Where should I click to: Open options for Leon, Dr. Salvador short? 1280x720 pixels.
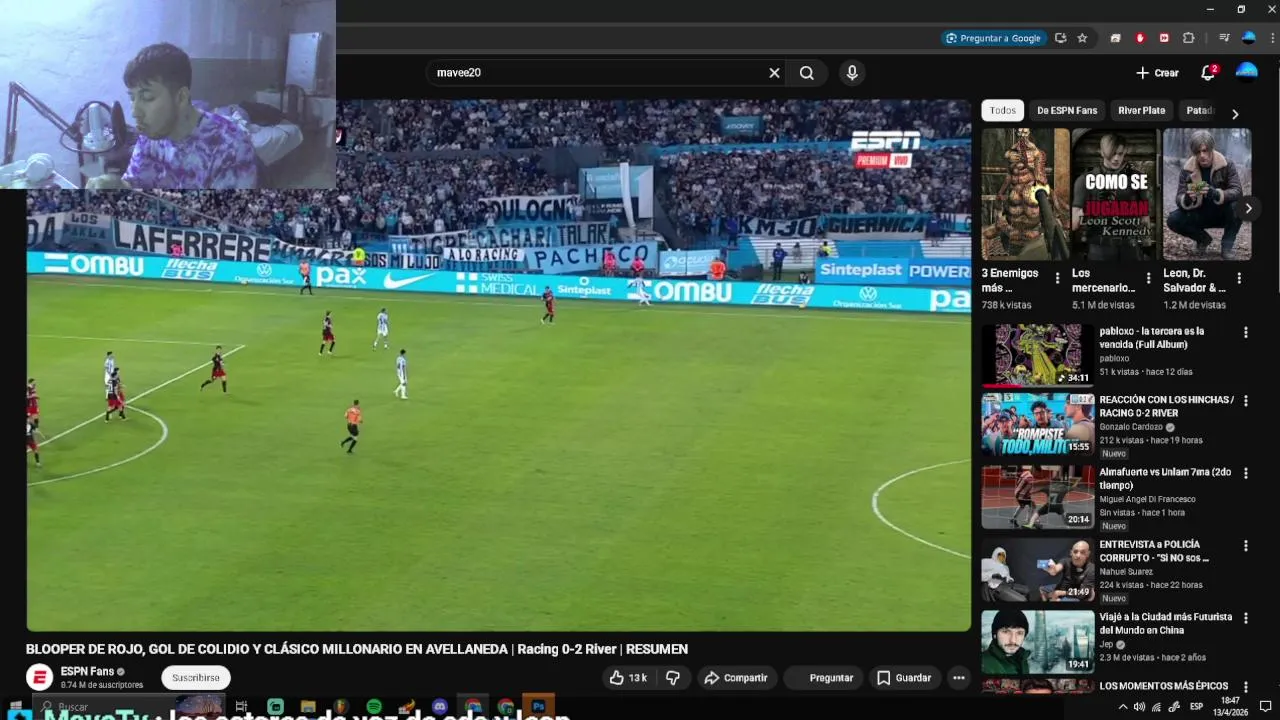[1239, 279]
